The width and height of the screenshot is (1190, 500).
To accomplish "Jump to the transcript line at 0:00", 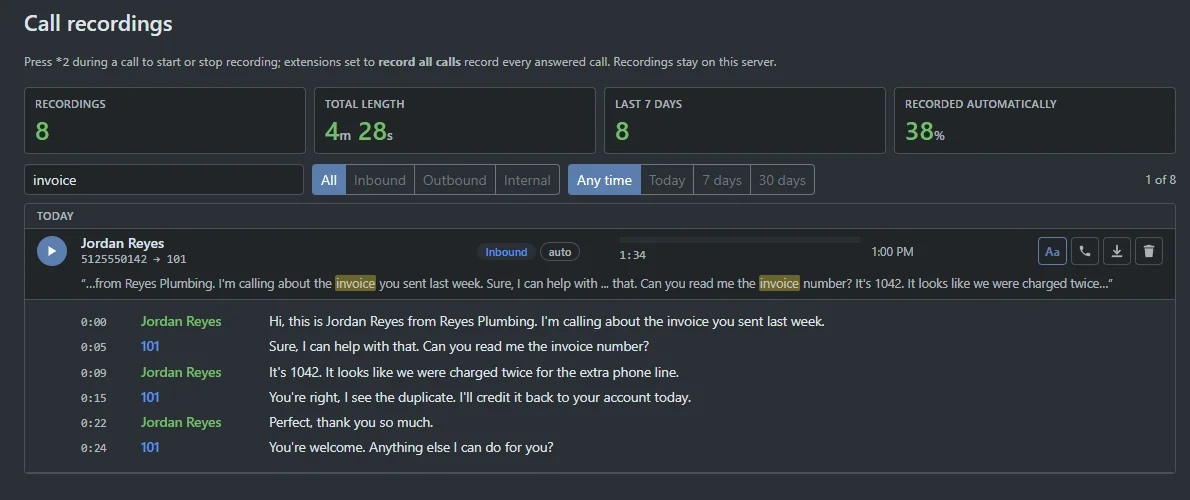I will (93, 322).
